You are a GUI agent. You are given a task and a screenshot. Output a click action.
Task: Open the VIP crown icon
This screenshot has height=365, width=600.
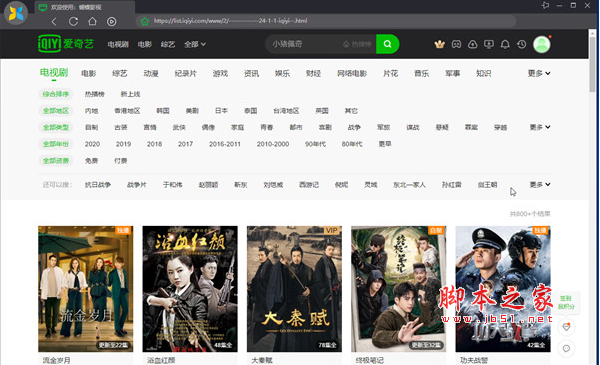440,44
